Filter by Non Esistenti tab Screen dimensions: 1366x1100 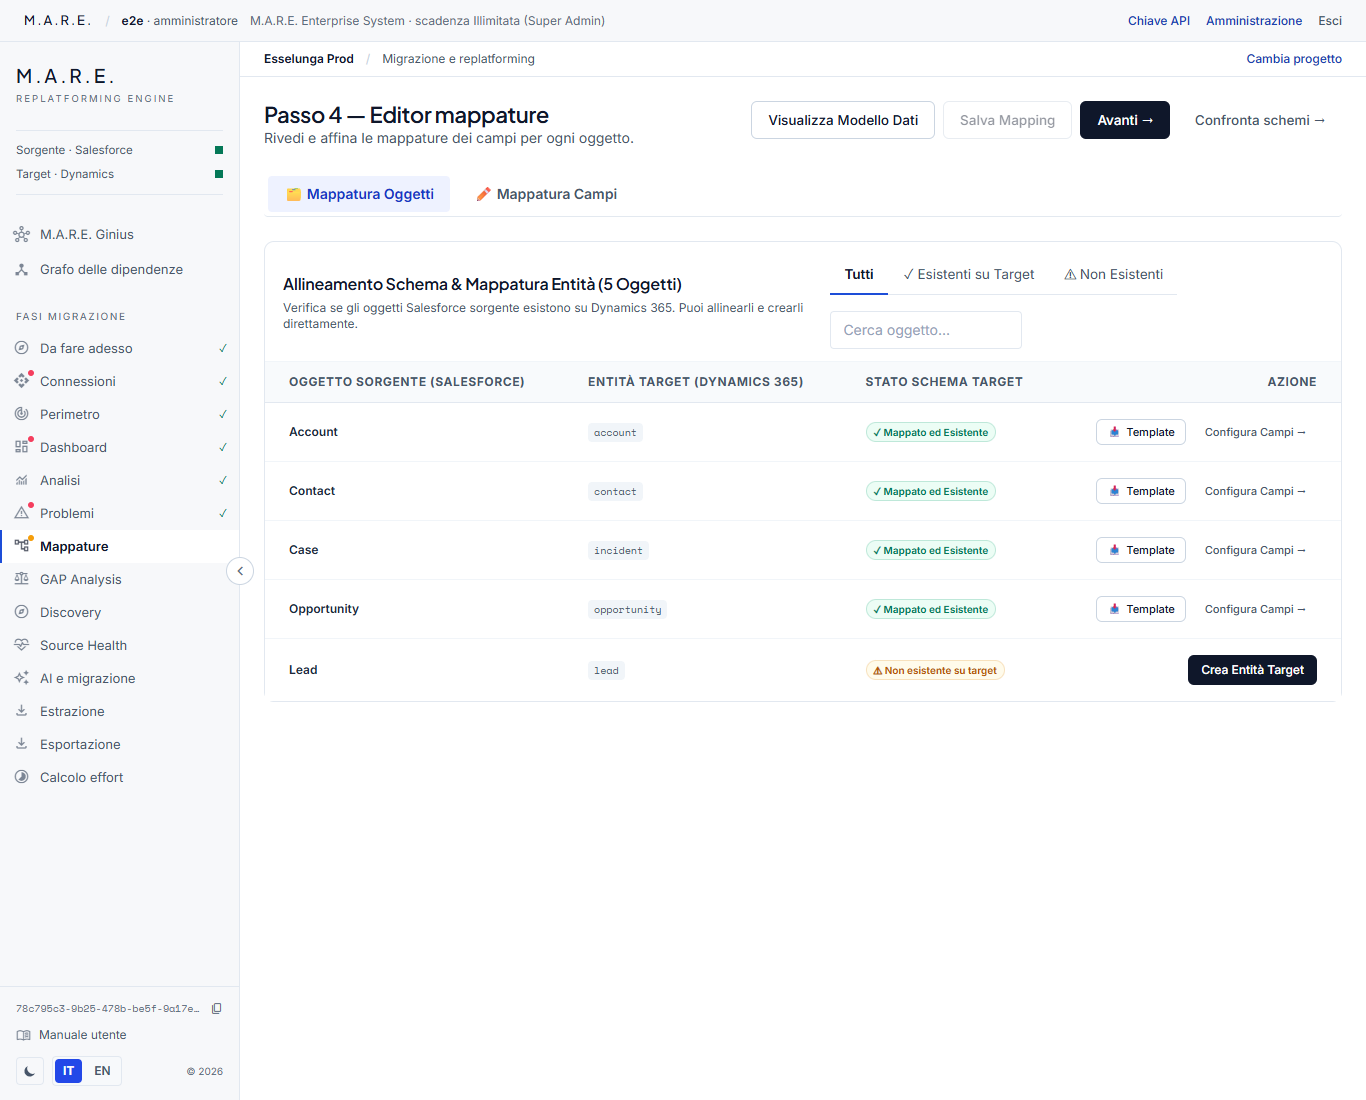tap(1113, 274)
